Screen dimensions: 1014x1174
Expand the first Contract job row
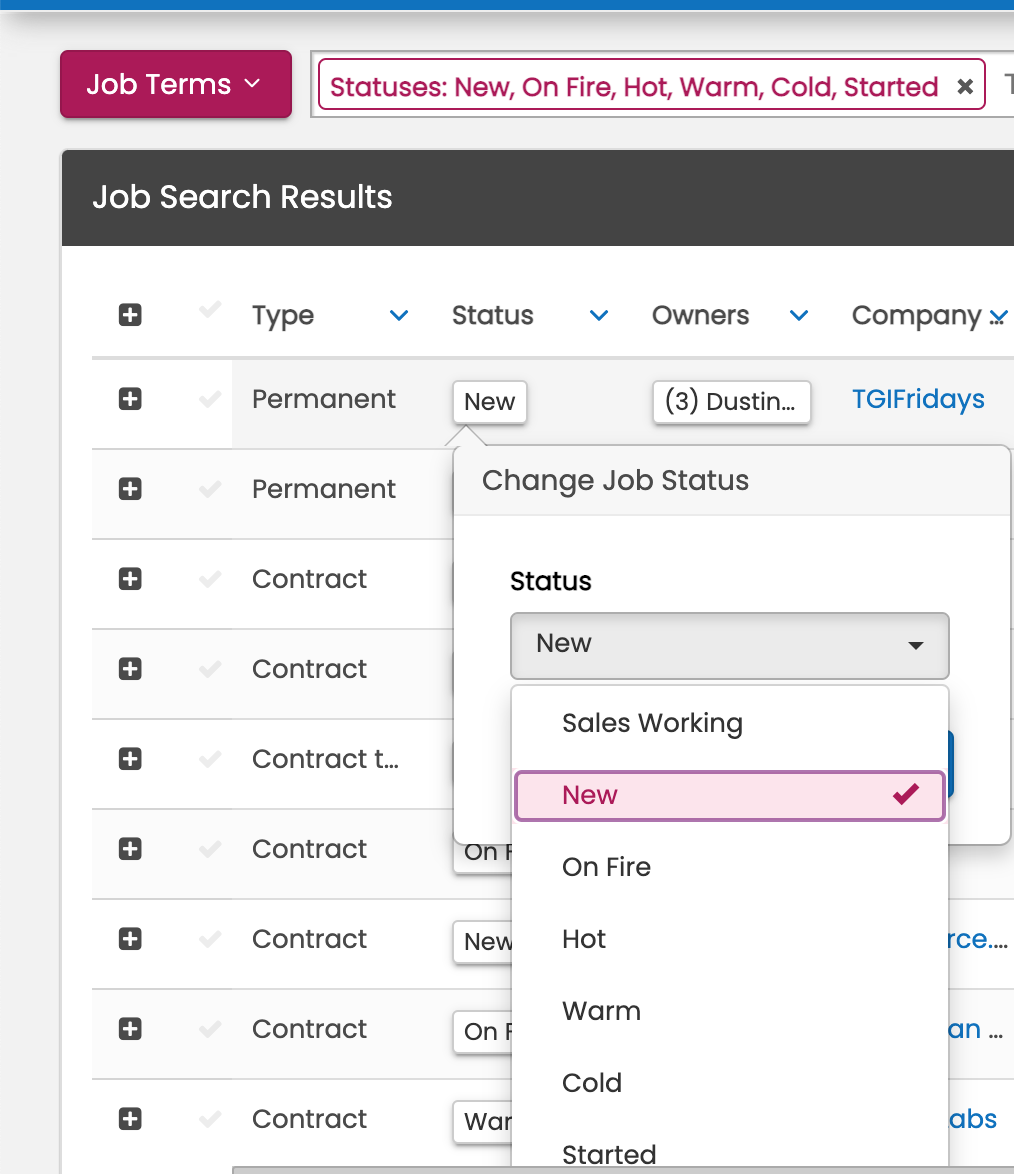coord(129,579)
